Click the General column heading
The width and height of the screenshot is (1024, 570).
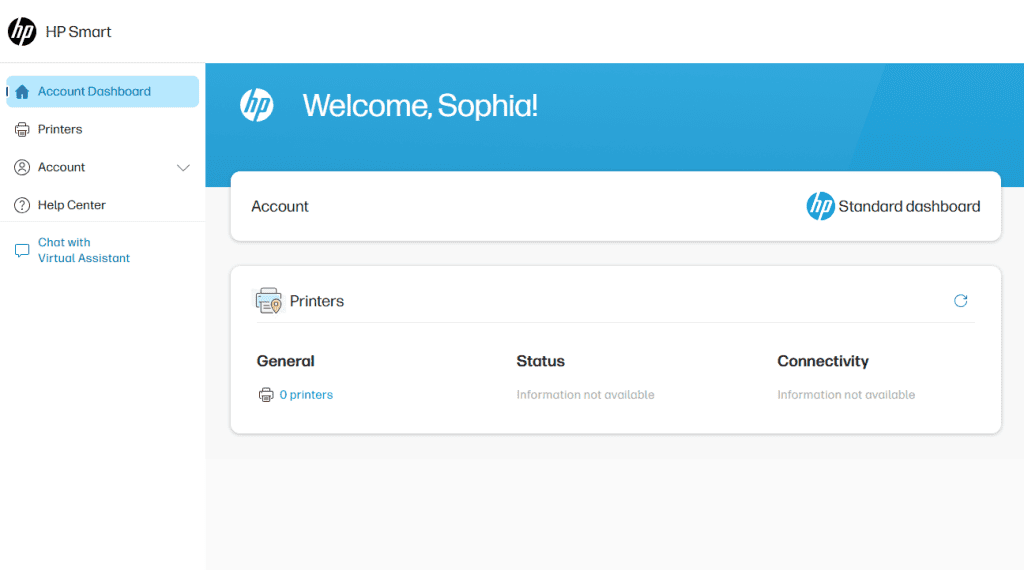pyautogui.click(x=285, y=361)
